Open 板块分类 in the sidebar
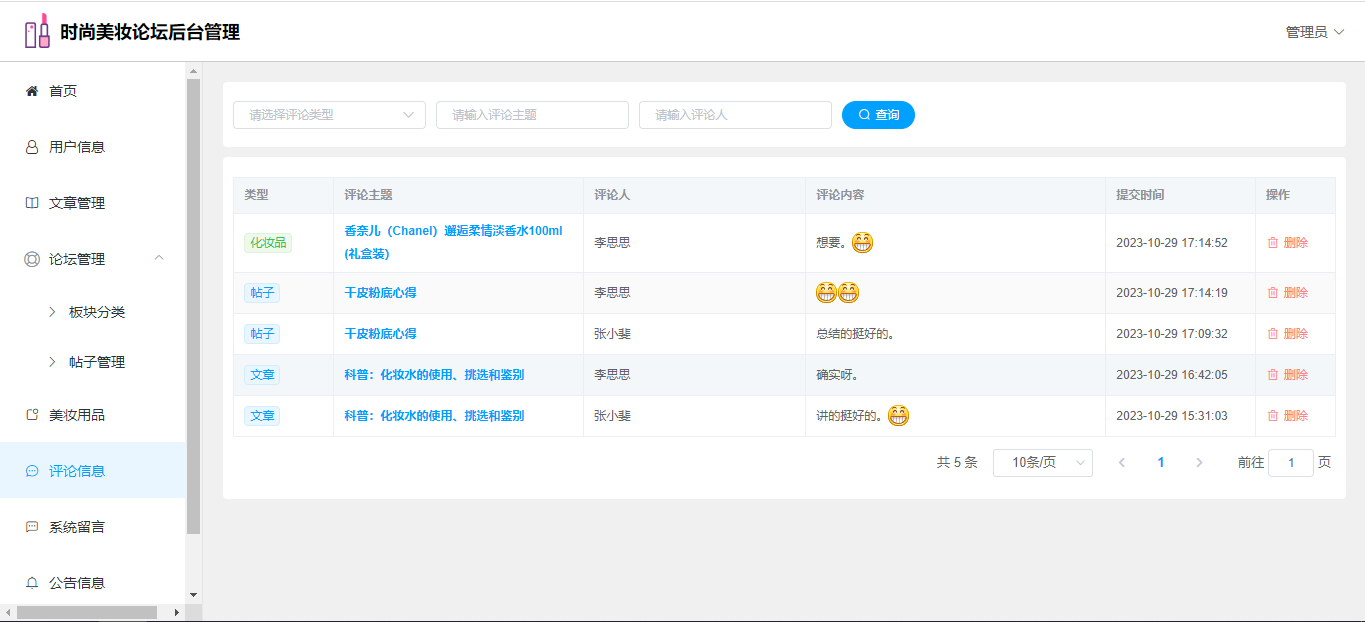The height and width of the screenshot is (622, 1365). [96, 312]
